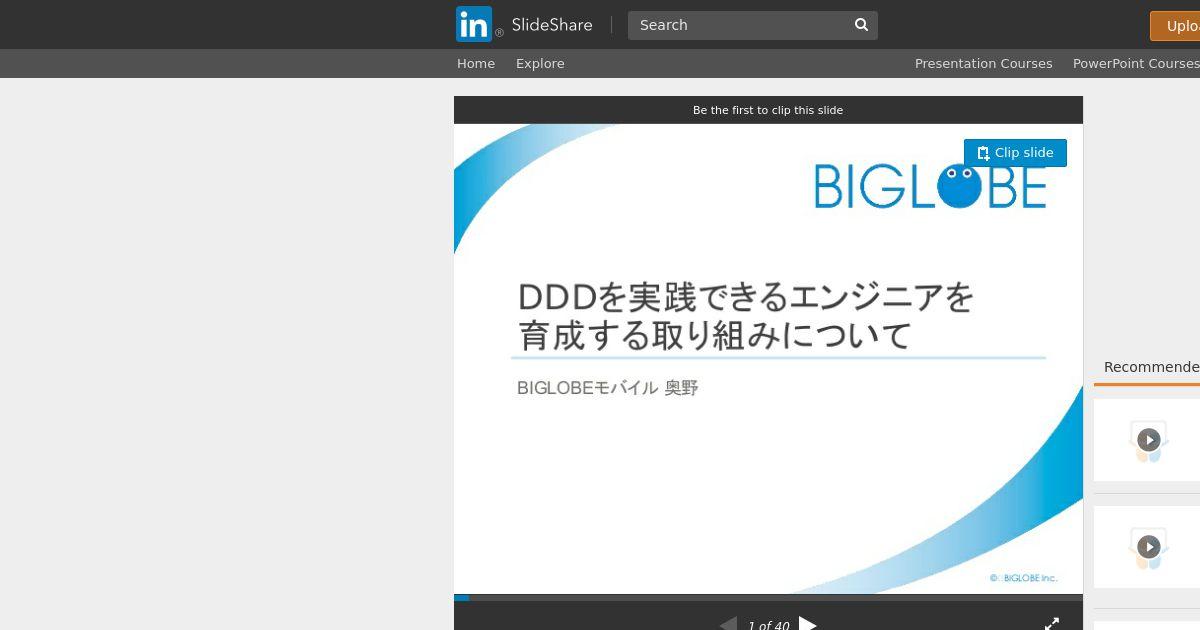Viewport: 1200px width, 630px height.
Task: Click the orange Upload button
Action: [x=1176, y=26]
